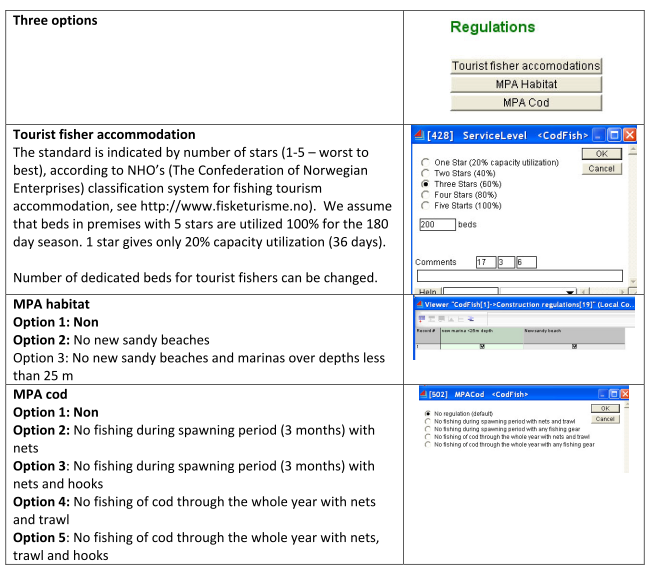The image size is (657, 567).
Task: Click the green Regulations heading
Action: coord(492,27)
